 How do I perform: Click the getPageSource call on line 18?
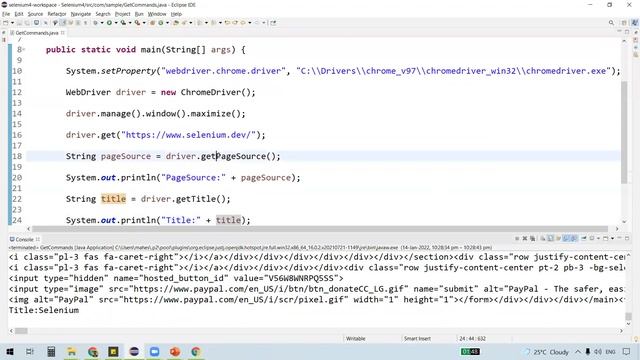240,156
